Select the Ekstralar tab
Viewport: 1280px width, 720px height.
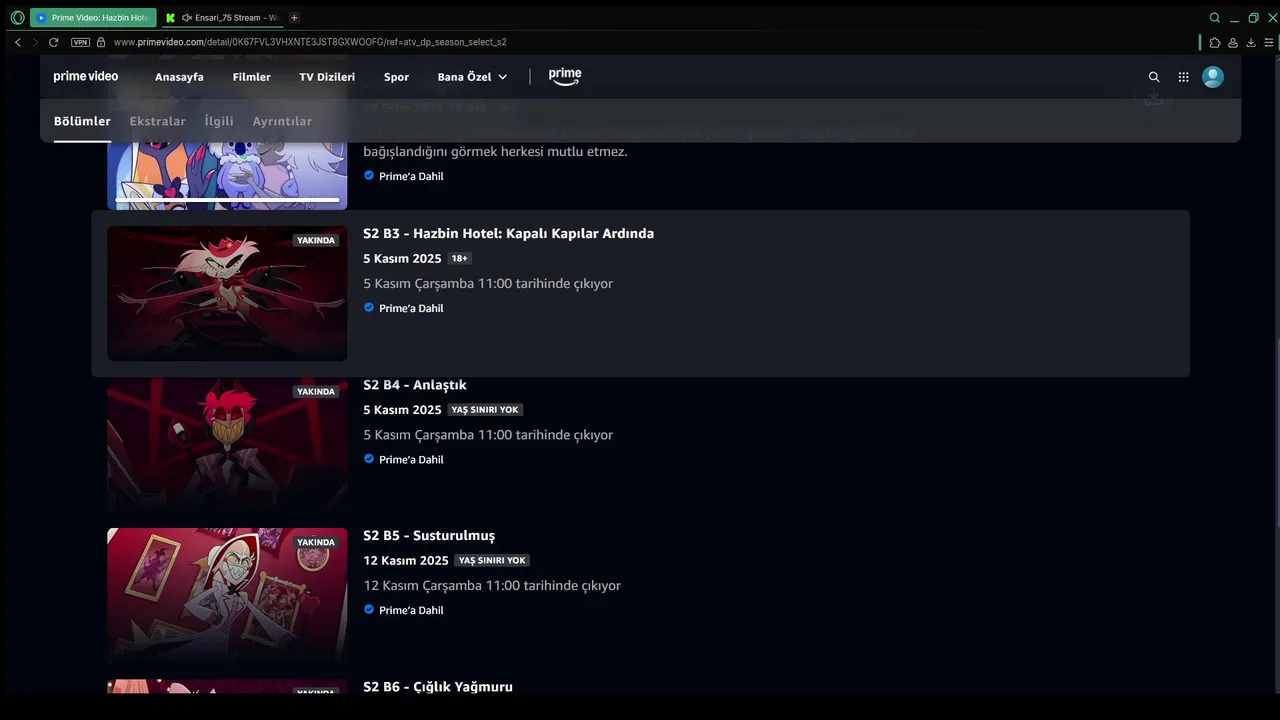(158, 121)
